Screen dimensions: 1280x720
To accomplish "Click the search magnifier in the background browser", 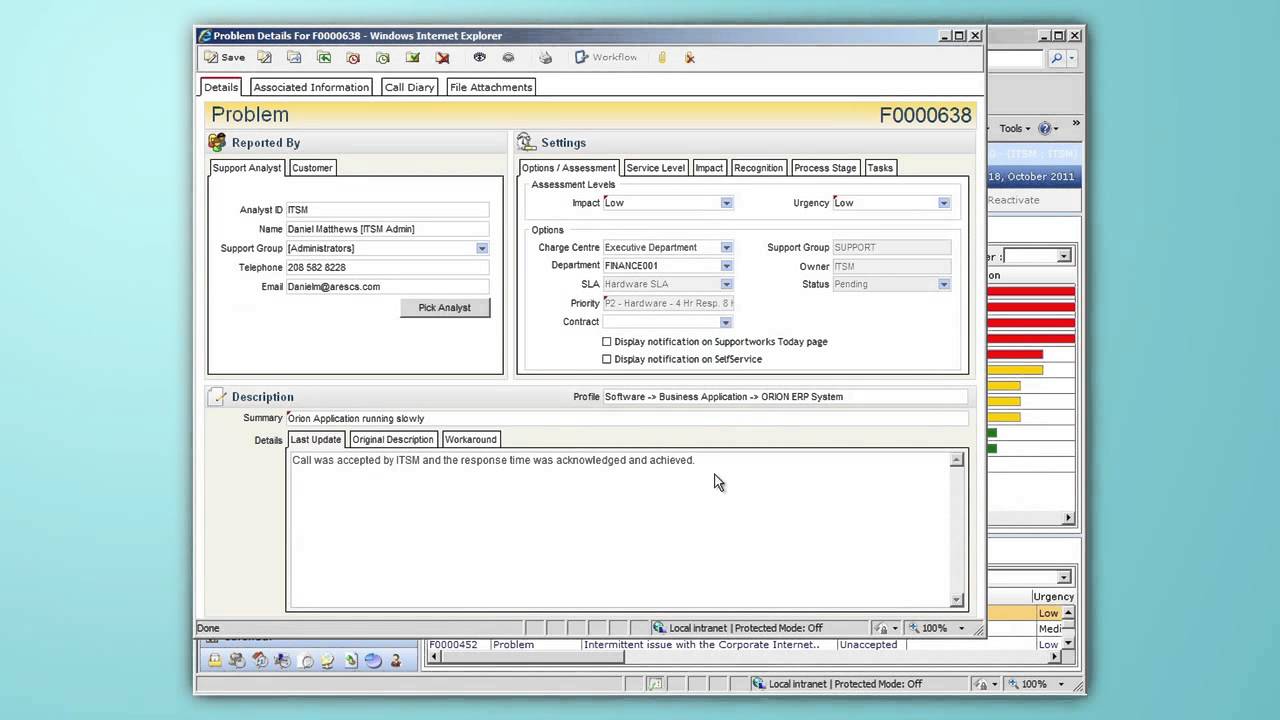I will click(1057, 59).
